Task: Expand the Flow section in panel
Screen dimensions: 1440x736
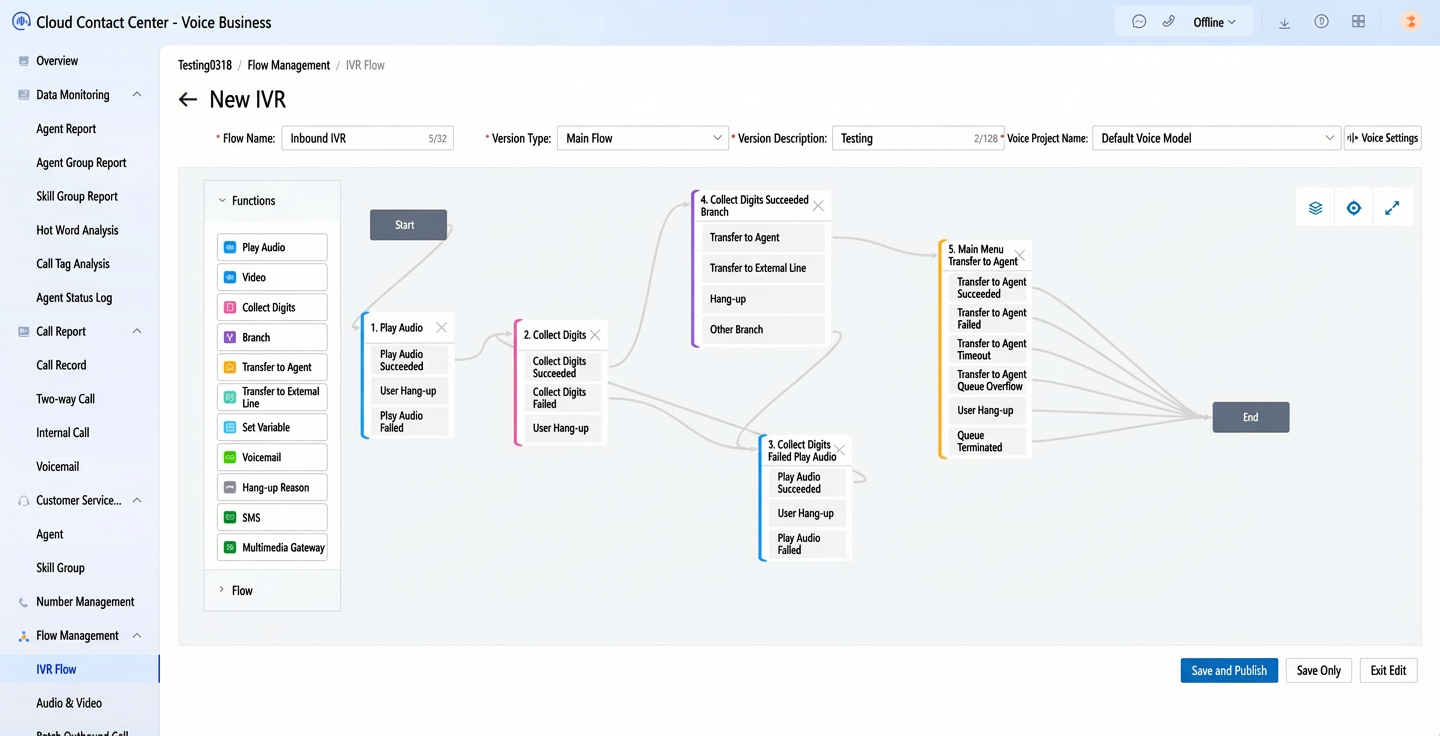Action: (x=222, y=590)
